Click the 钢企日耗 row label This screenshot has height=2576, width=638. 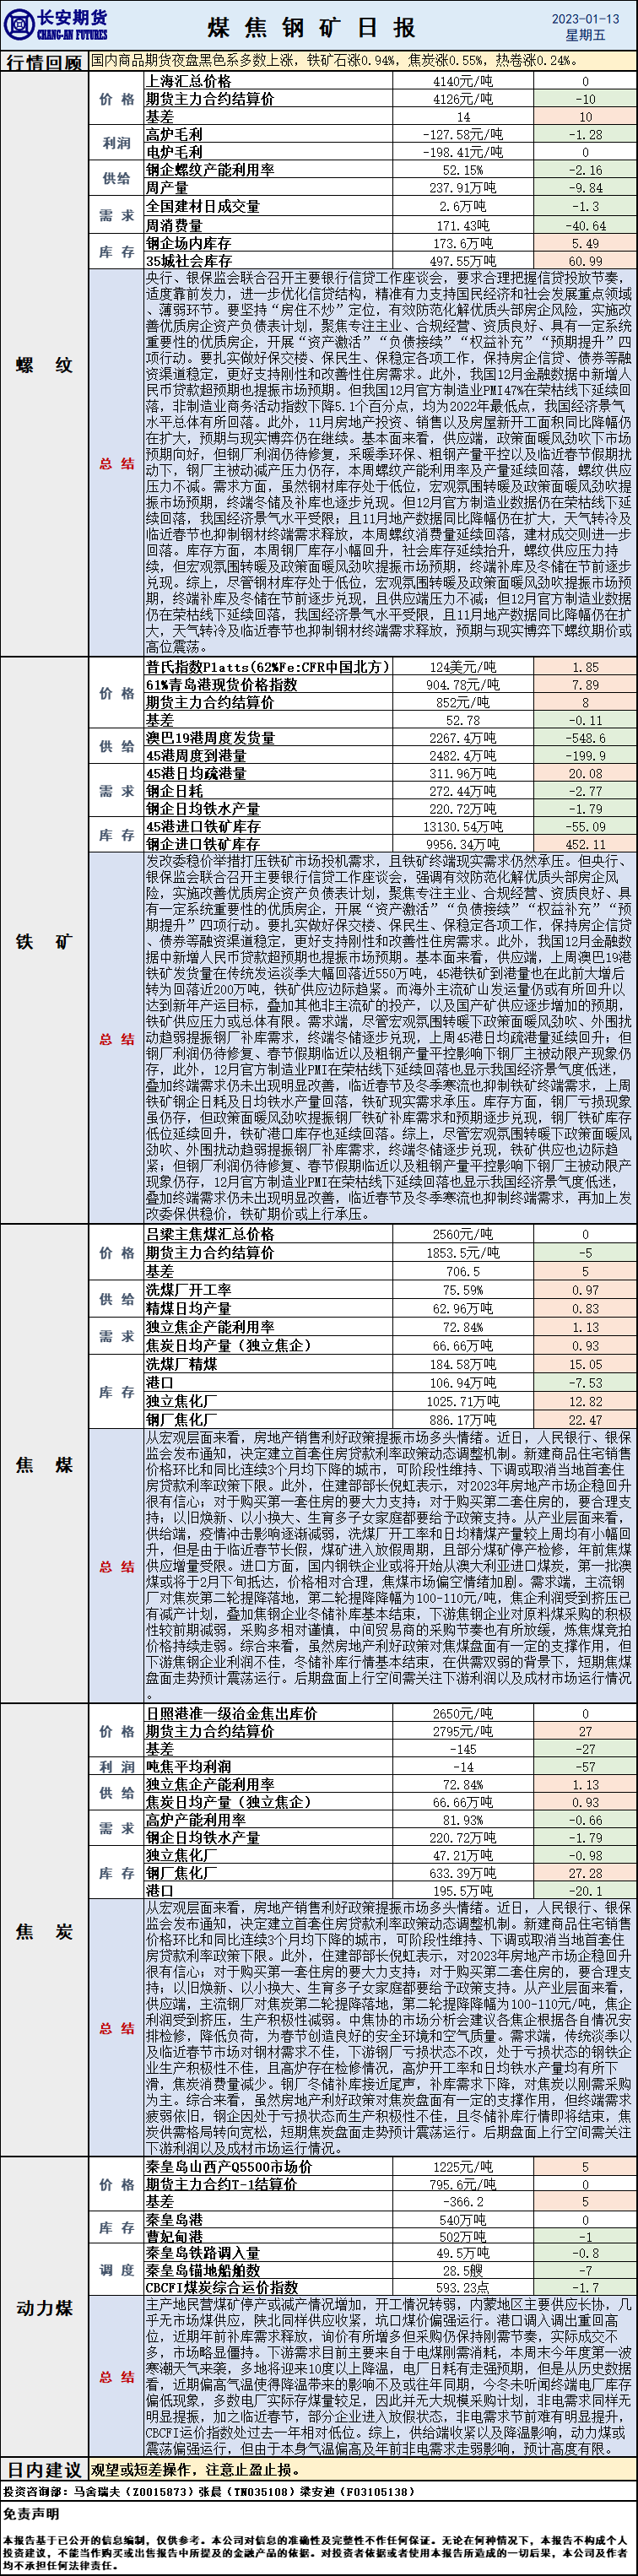pyautogui.click(x=174, y=791)
